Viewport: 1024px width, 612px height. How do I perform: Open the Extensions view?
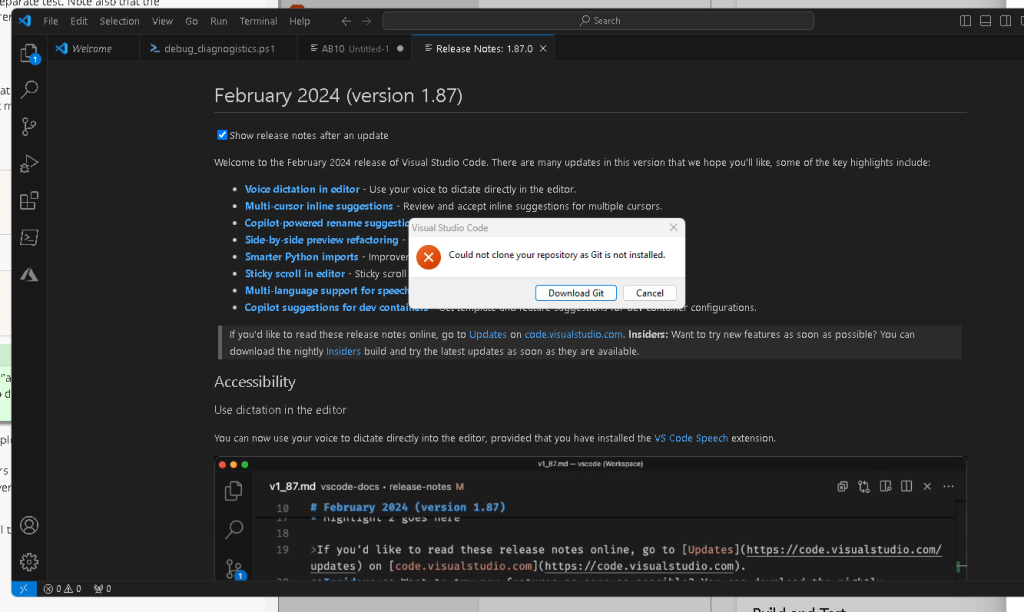click(x=29, y=201)
